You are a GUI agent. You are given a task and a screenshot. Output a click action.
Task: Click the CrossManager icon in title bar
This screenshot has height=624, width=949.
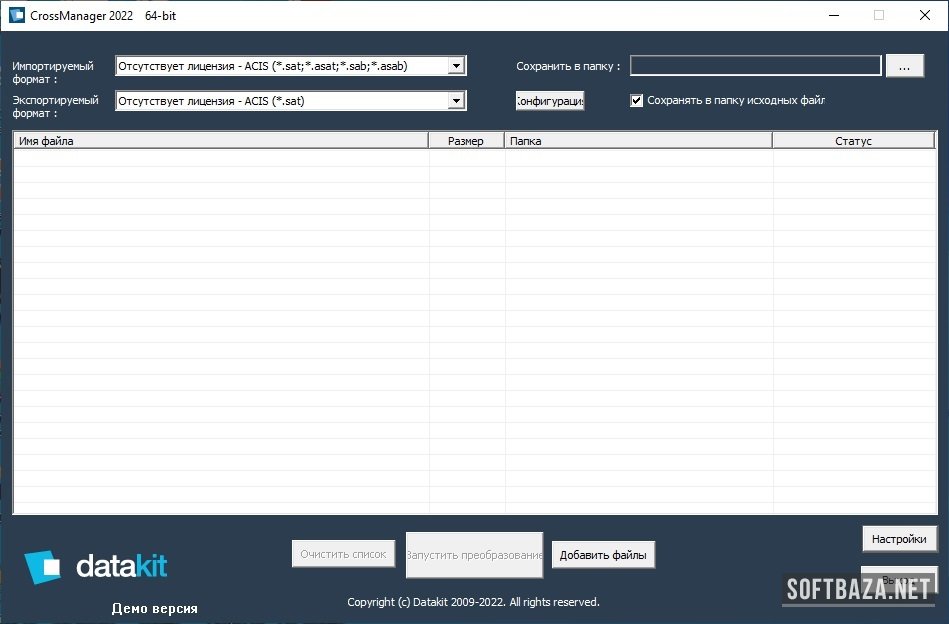[x=16, y=16]
